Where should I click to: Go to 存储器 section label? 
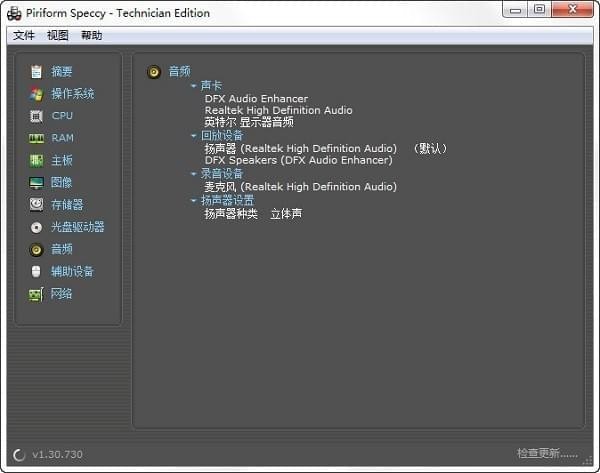click(67, 205)
